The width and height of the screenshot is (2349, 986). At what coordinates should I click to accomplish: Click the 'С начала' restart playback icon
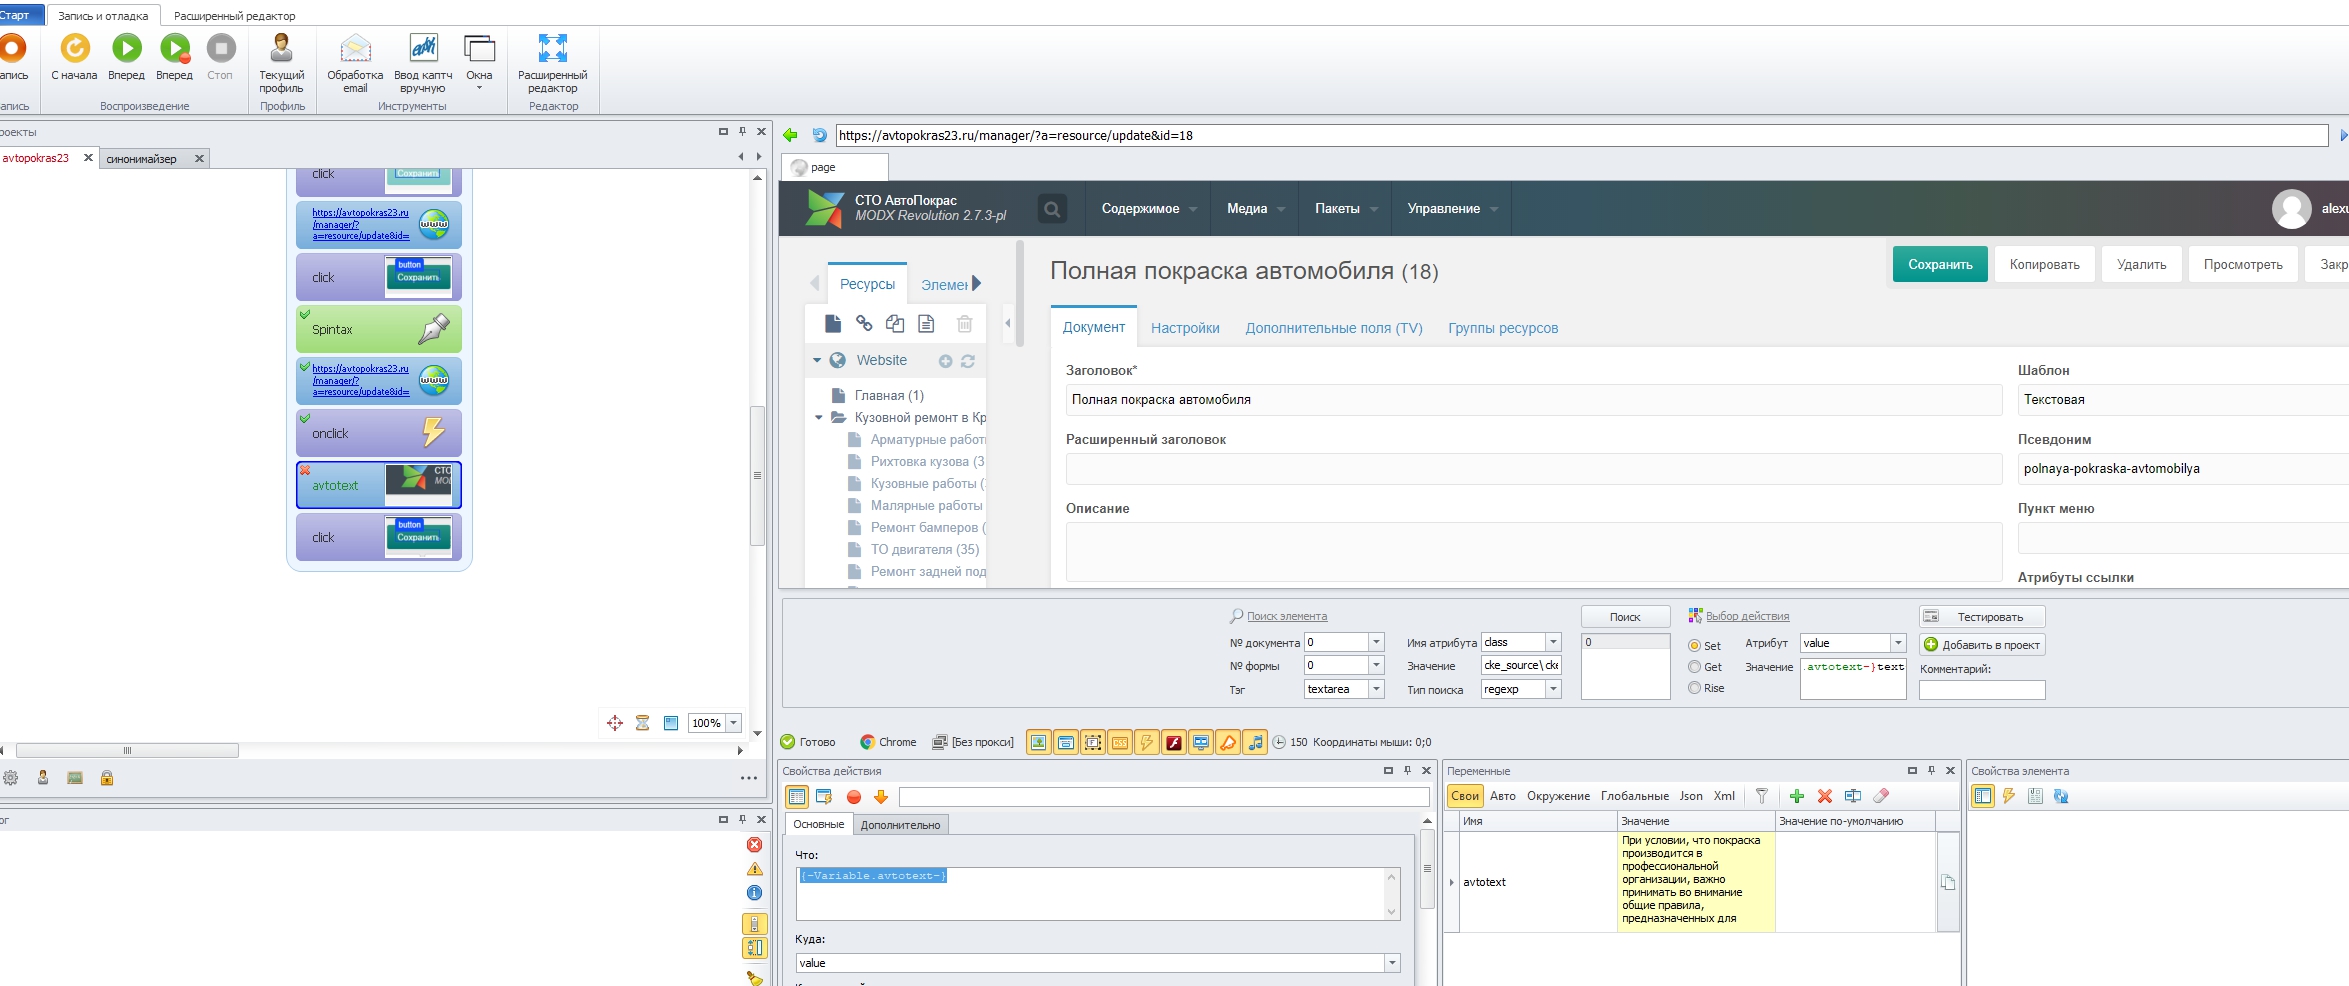[75, 49]
